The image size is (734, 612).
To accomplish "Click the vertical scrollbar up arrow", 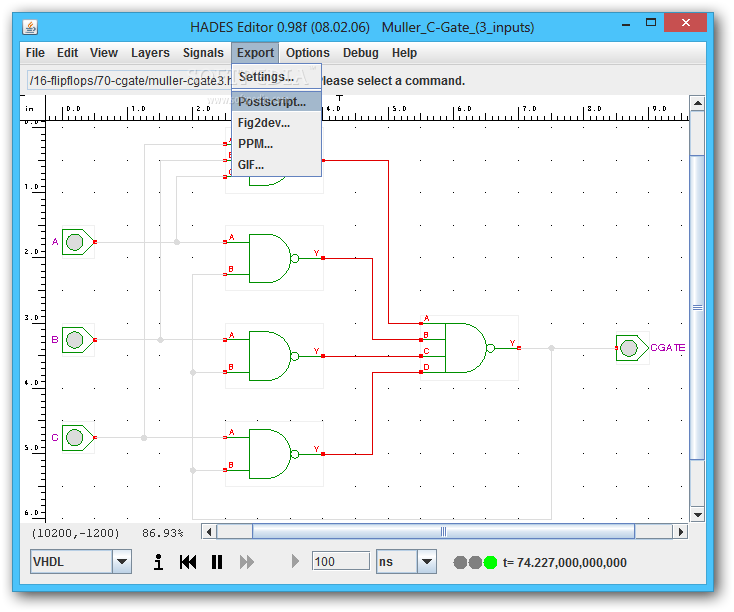I will pos(697,103).
